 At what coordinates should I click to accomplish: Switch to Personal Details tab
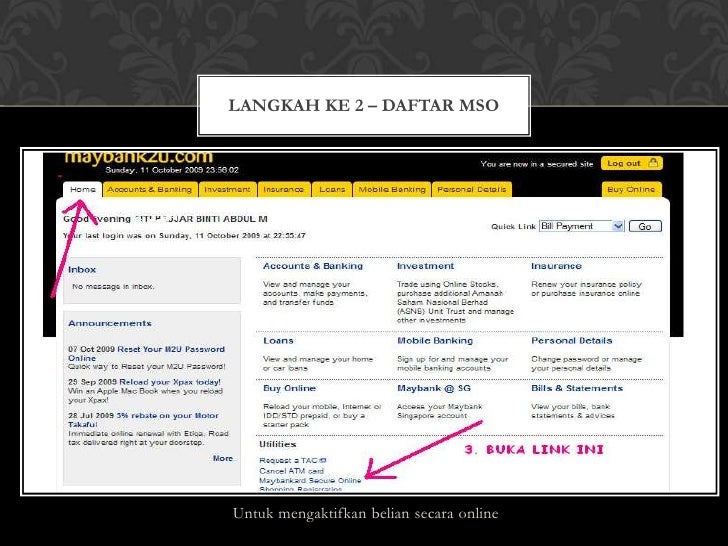pyautogui.click(x=472, y=189)
